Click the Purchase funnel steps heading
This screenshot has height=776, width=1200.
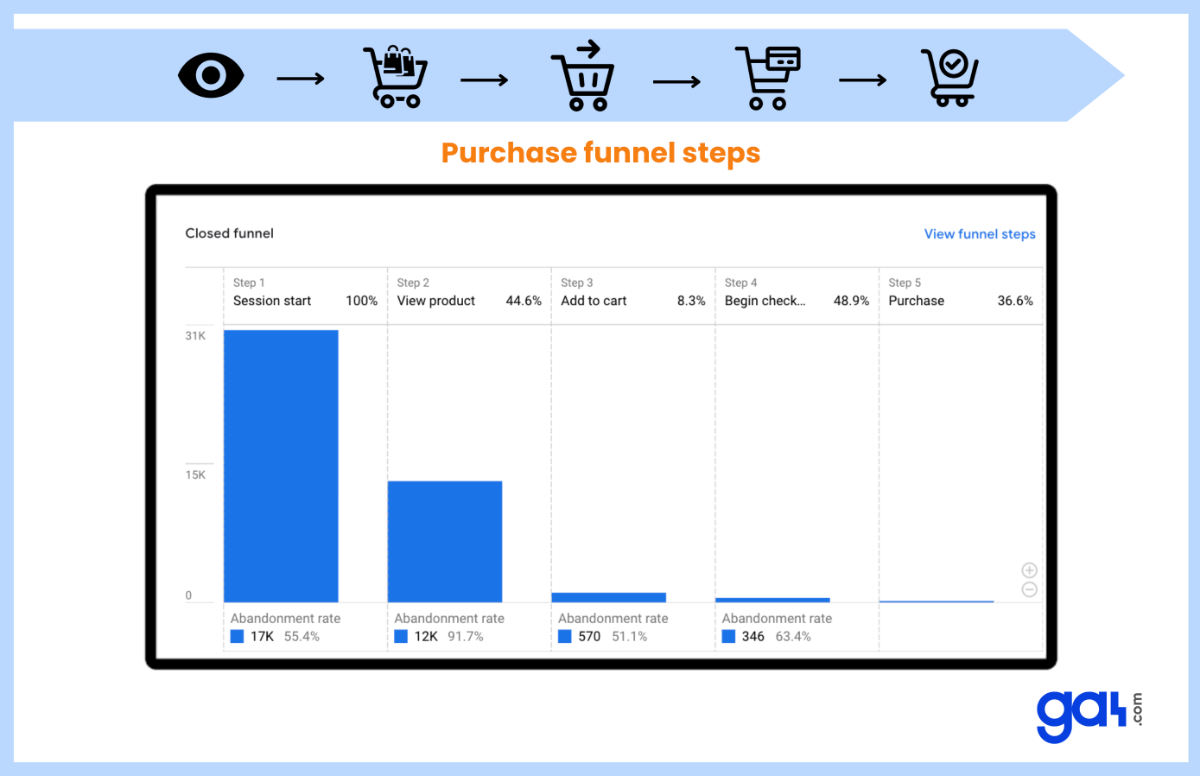(600, 153)
